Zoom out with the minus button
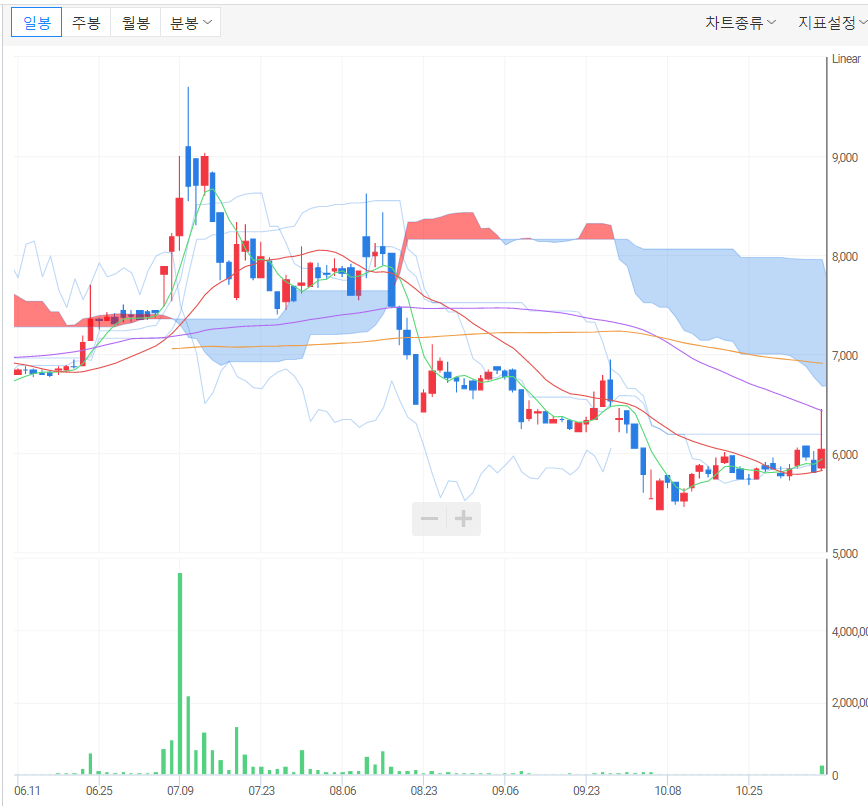 tap(430, 519)
